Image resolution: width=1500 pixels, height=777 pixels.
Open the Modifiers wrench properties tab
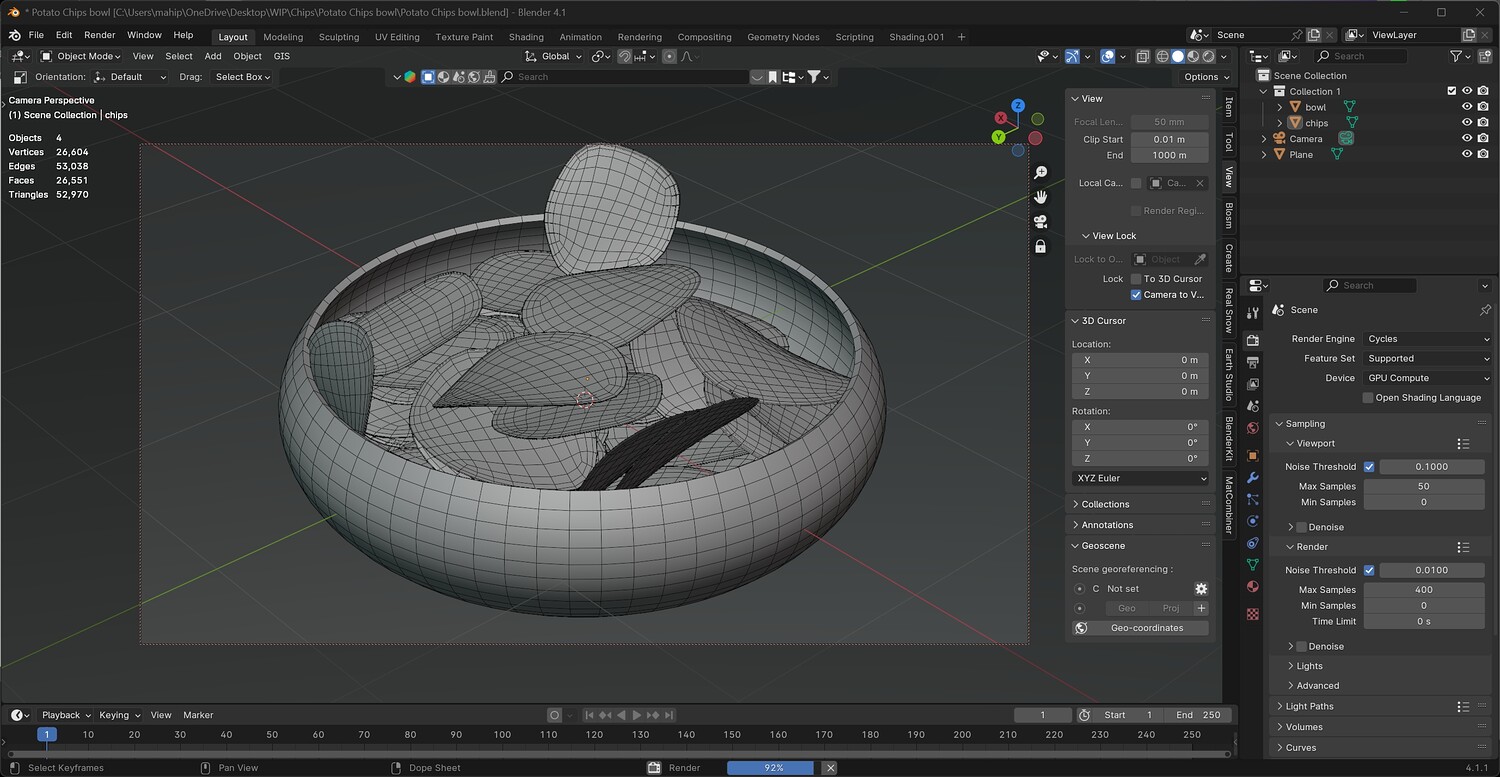point(1252,477)
